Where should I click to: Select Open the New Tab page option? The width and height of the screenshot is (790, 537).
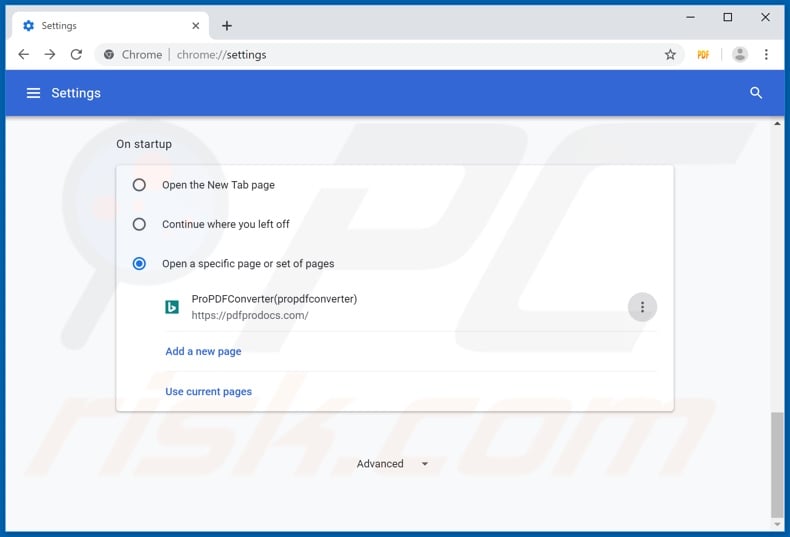(139, 185)
